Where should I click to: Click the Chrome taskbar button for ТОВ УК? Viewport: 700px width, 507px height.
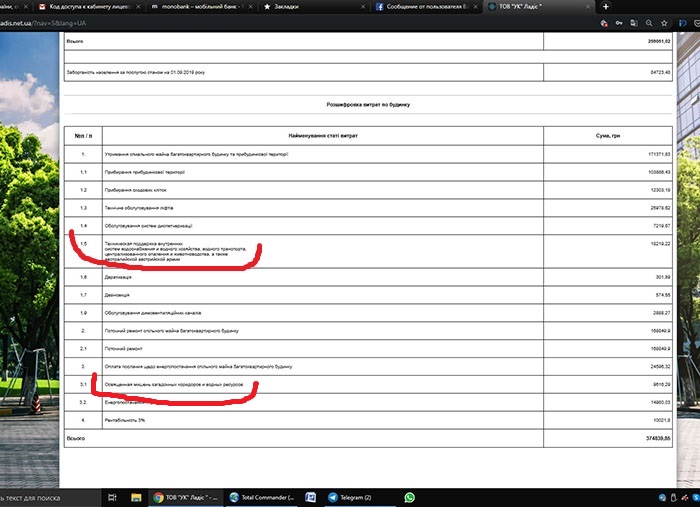pyautogui.click(x=185, y=497)
